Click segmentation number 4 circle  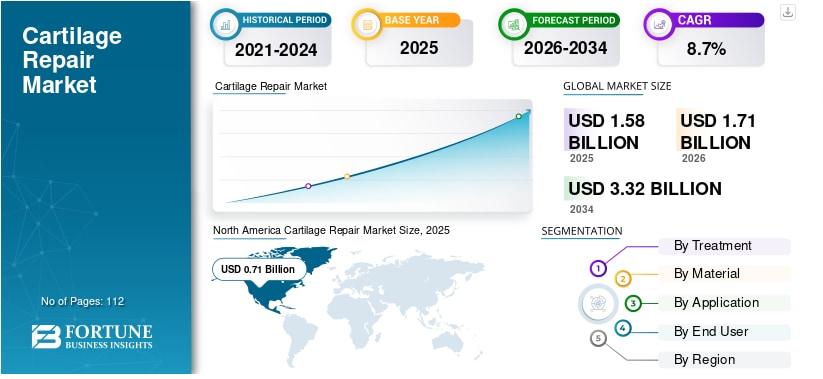pos(622,329)
